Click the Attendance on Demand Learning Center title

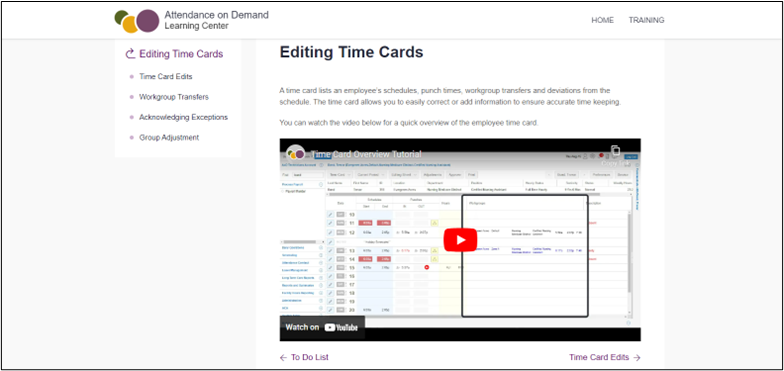pyautogui.click(x=216, y=20)
